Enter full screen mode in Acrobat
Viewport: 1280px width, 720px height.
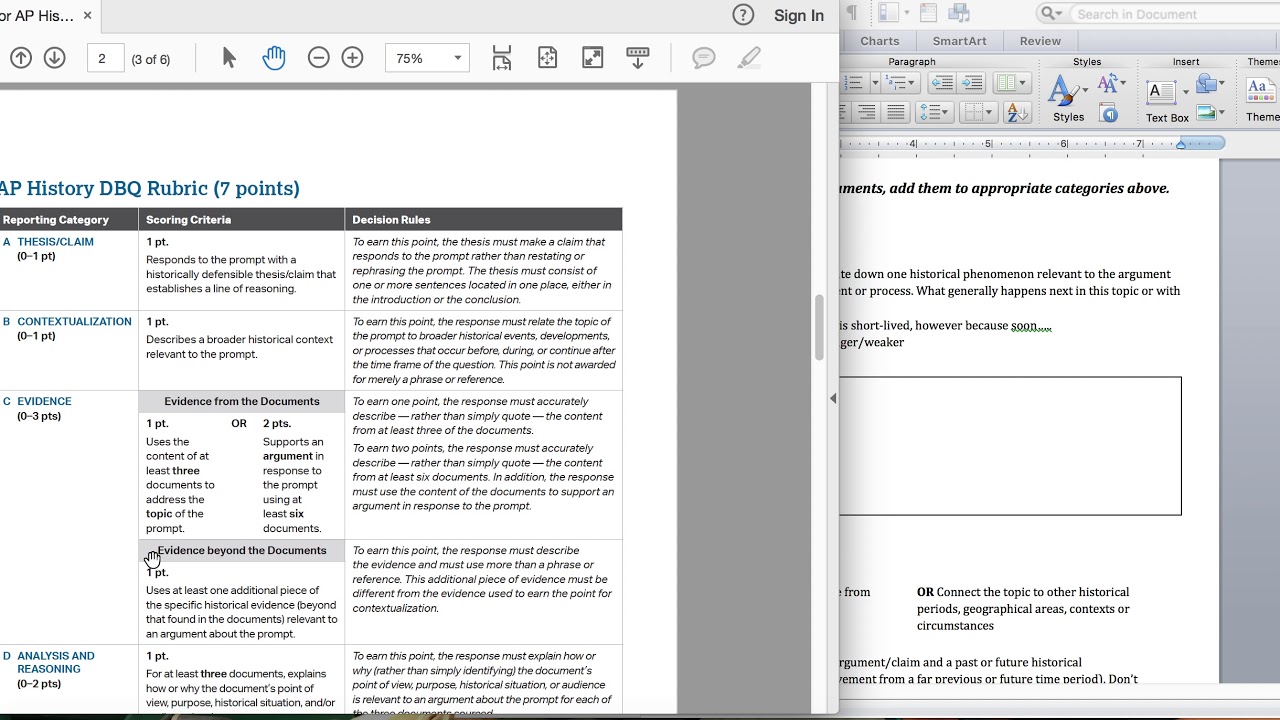593,58
